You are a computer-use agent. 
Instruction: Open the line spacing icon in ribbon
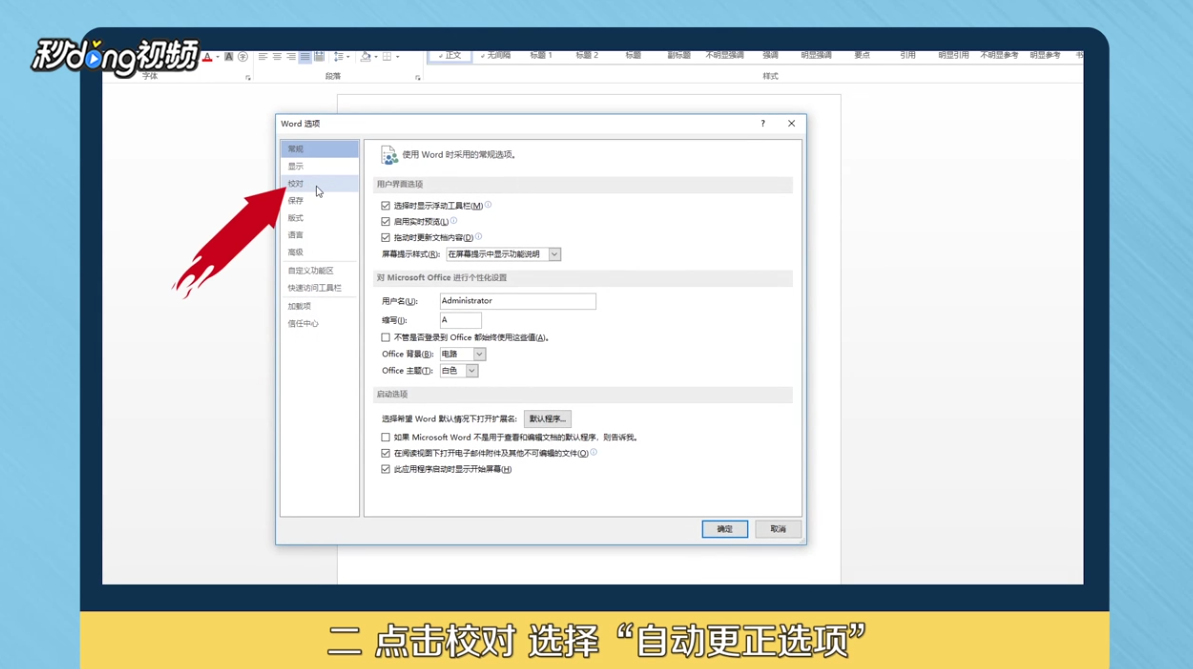coord(339,57)
